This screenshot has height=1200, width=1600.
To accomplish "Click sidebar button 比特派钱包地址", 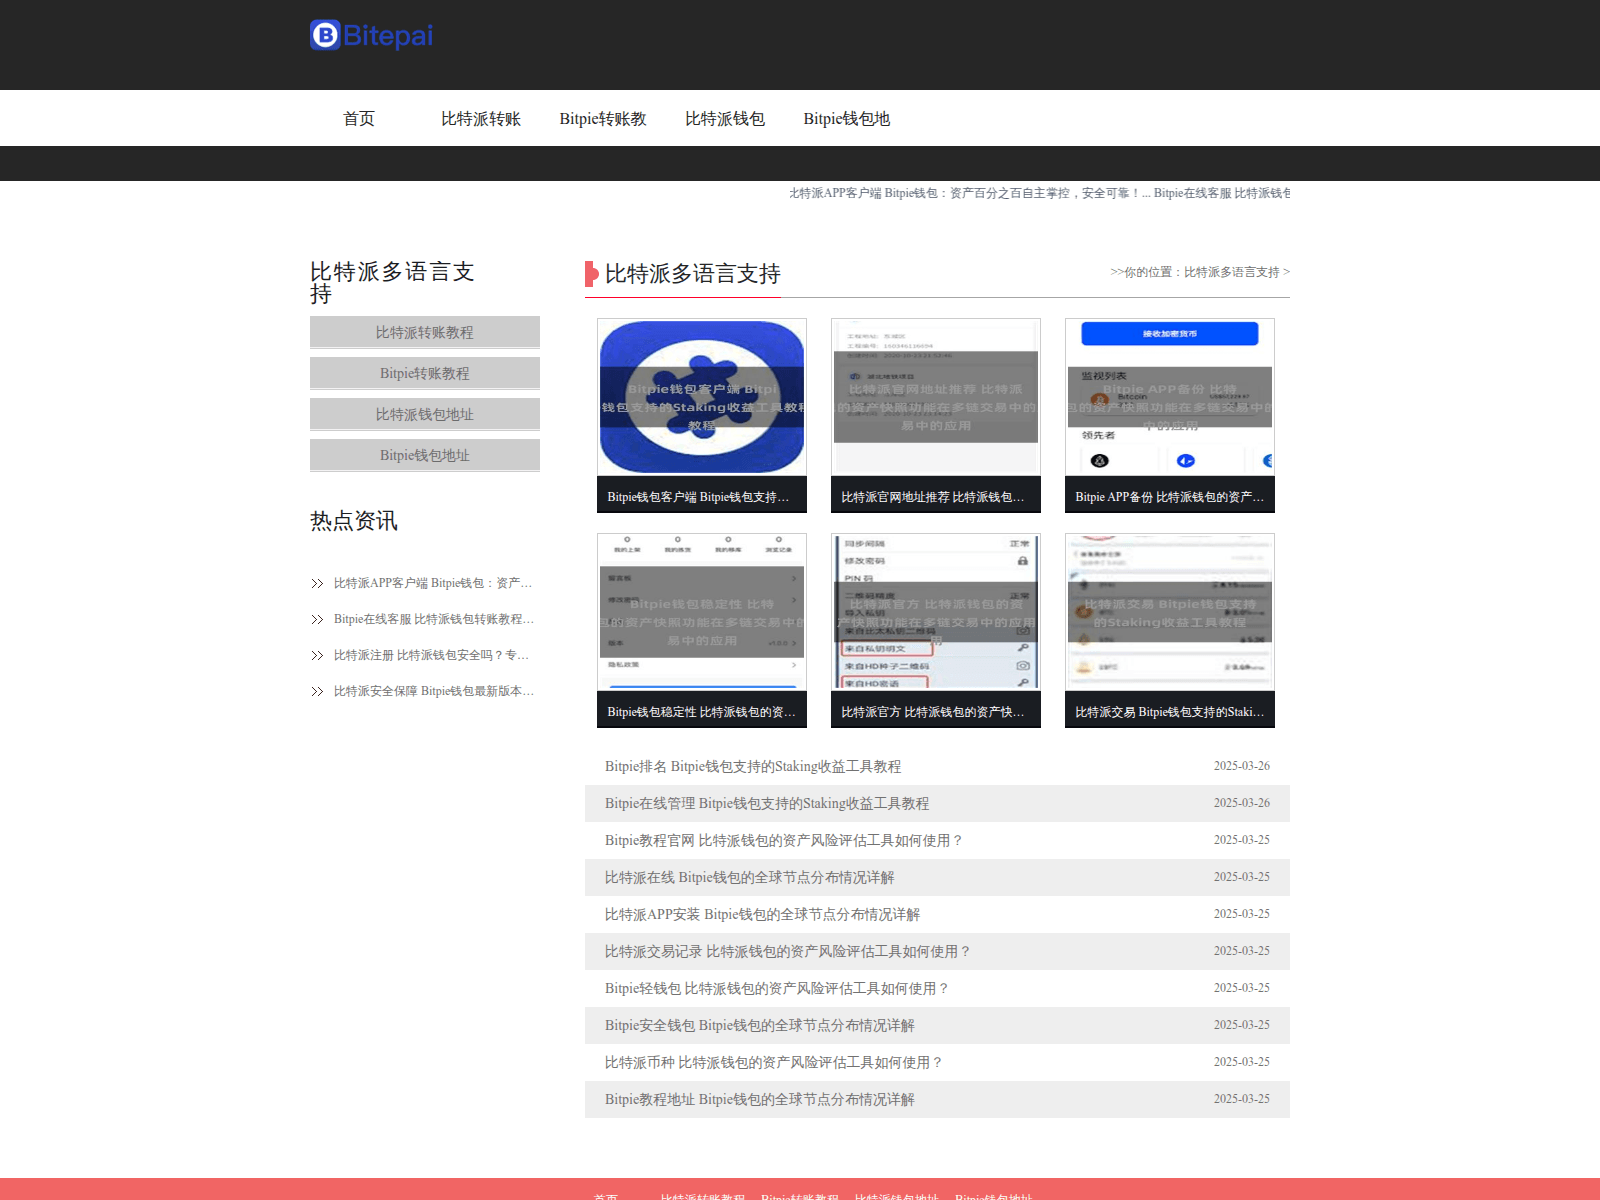I will pos(425,414).
